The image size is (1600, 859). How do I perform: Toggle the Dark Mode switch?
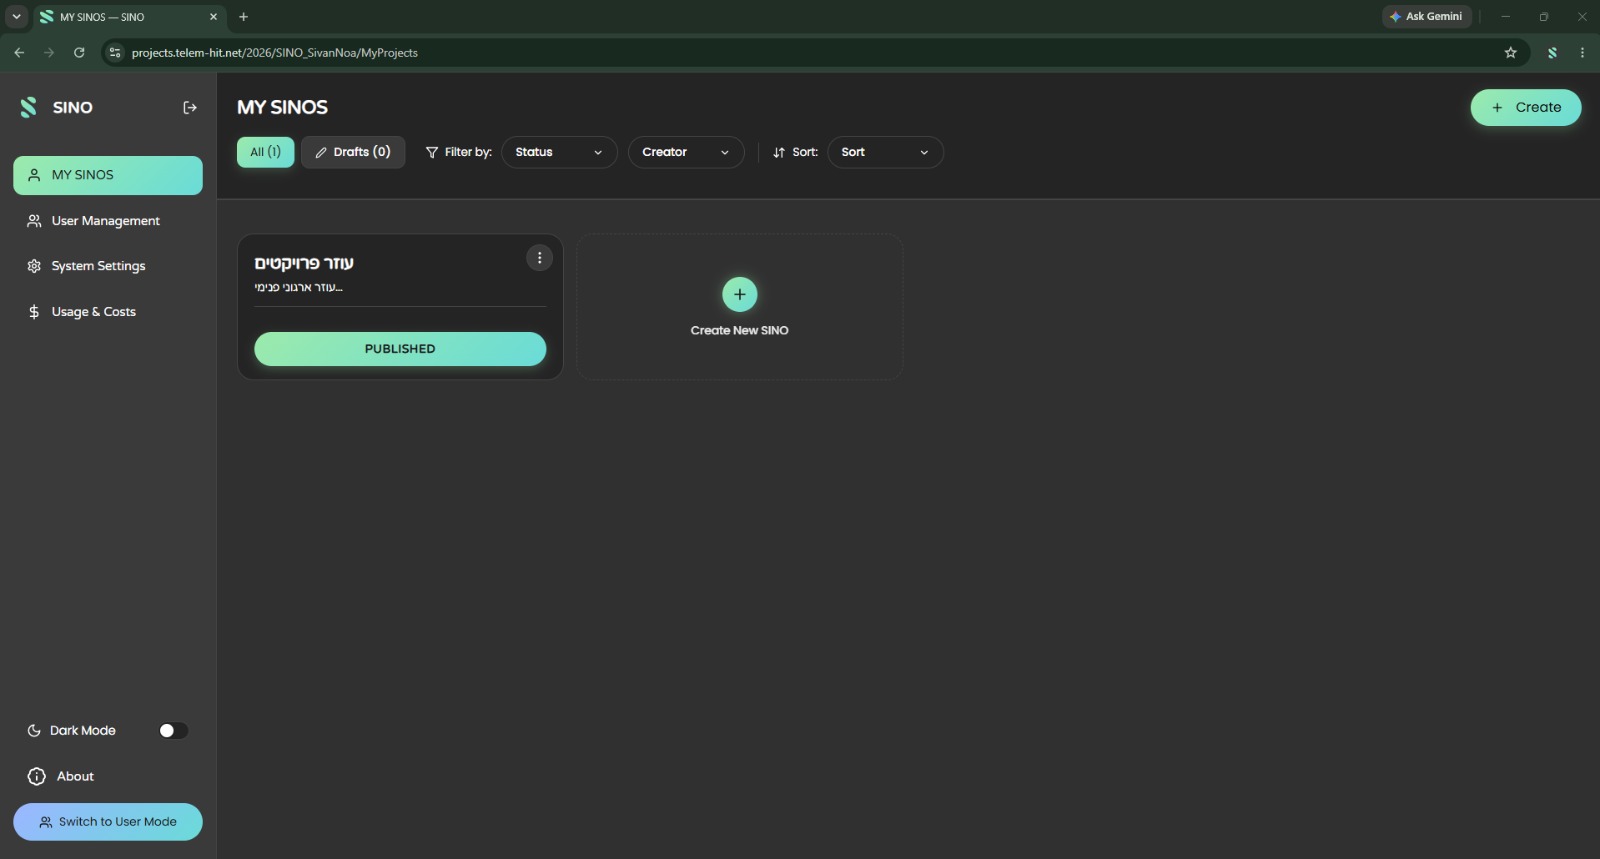tap(173, 731)
